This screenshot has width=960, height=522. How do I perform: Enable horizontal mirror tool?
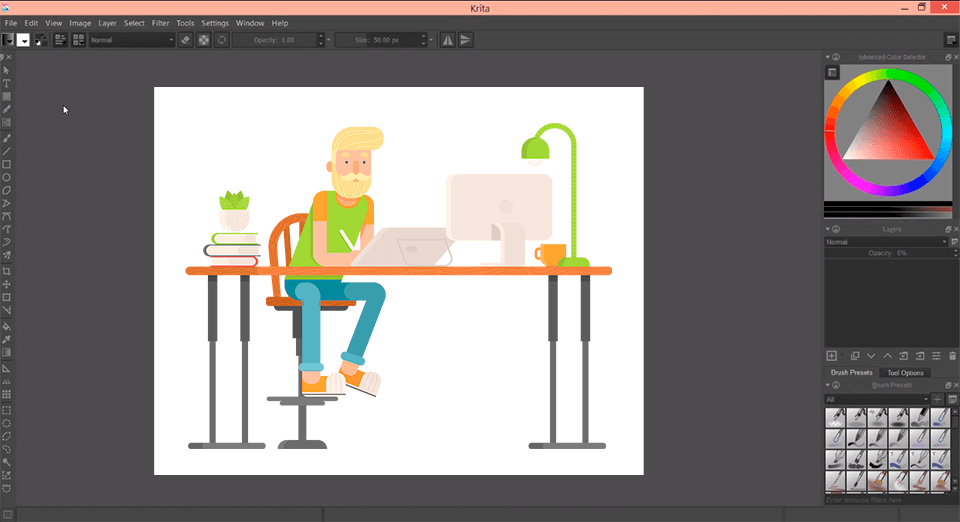click(447, 40)
